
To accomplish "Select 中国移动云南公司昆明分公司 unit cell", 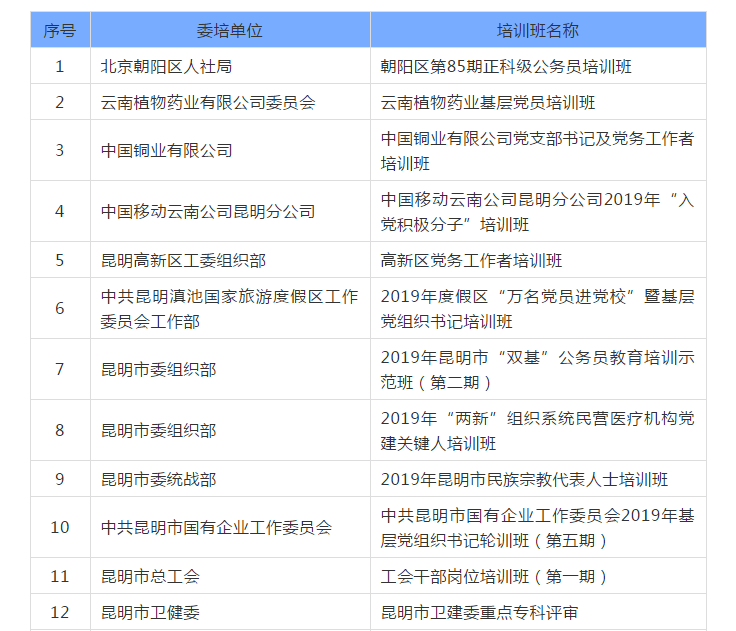I will (230, 211).
